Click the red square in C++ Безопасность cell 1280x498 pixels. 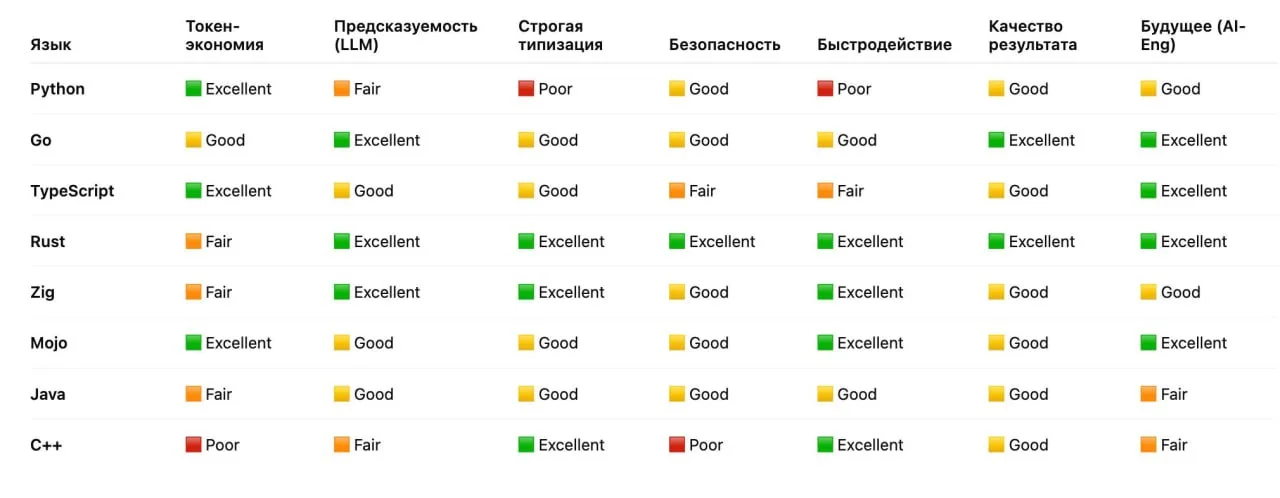pos(677,445)
